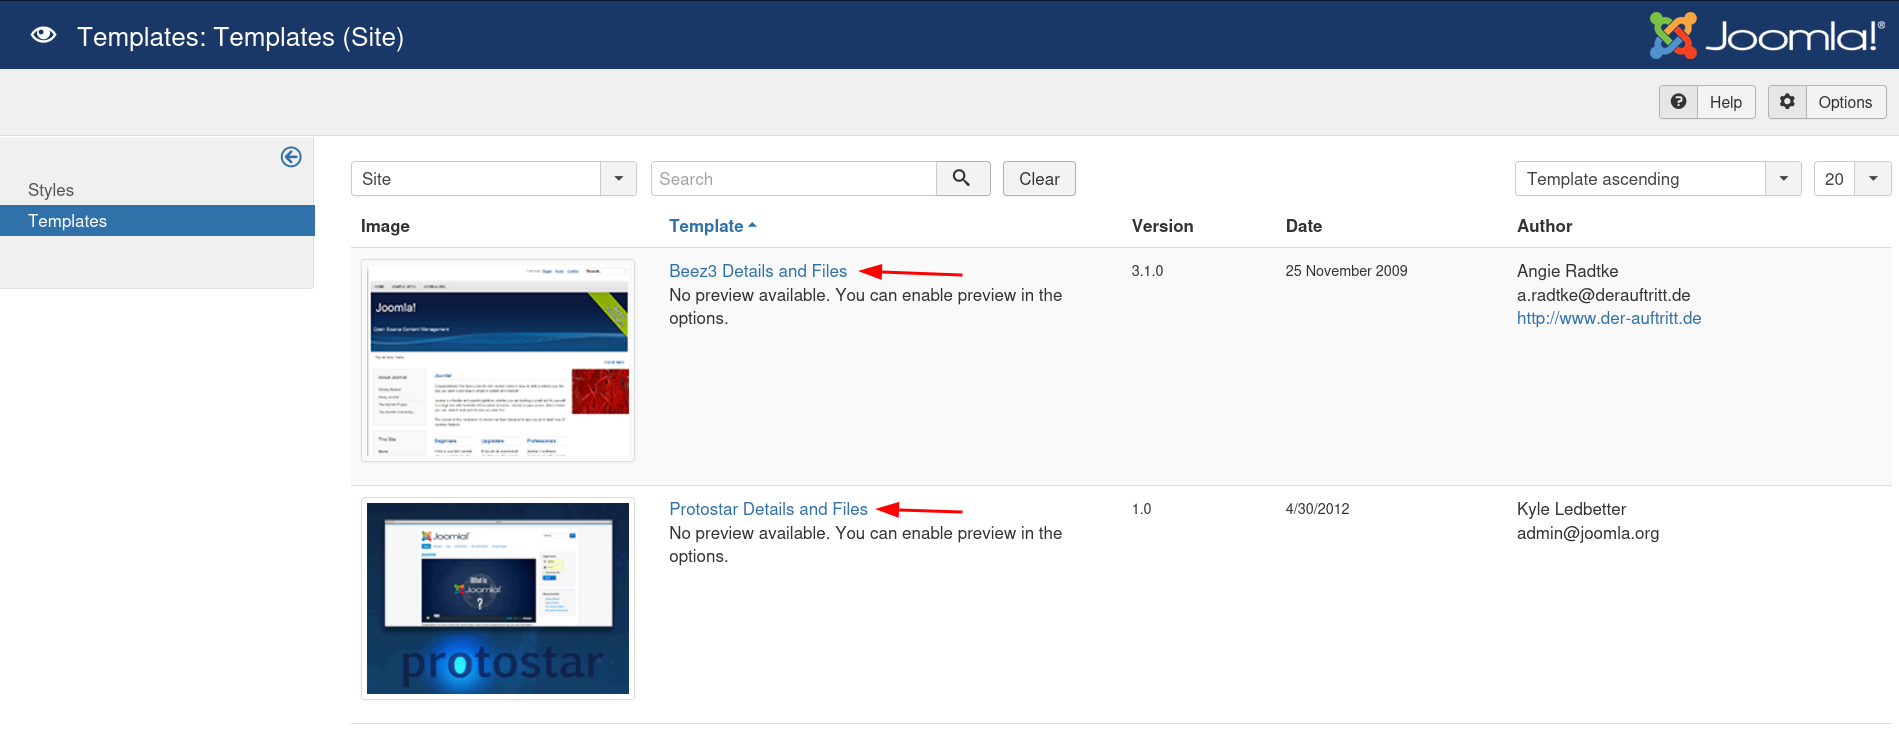The height and width of the screenshot is (748, 1899).
Task: Select the Templates sidebar item
Action: tap(67, 221)
